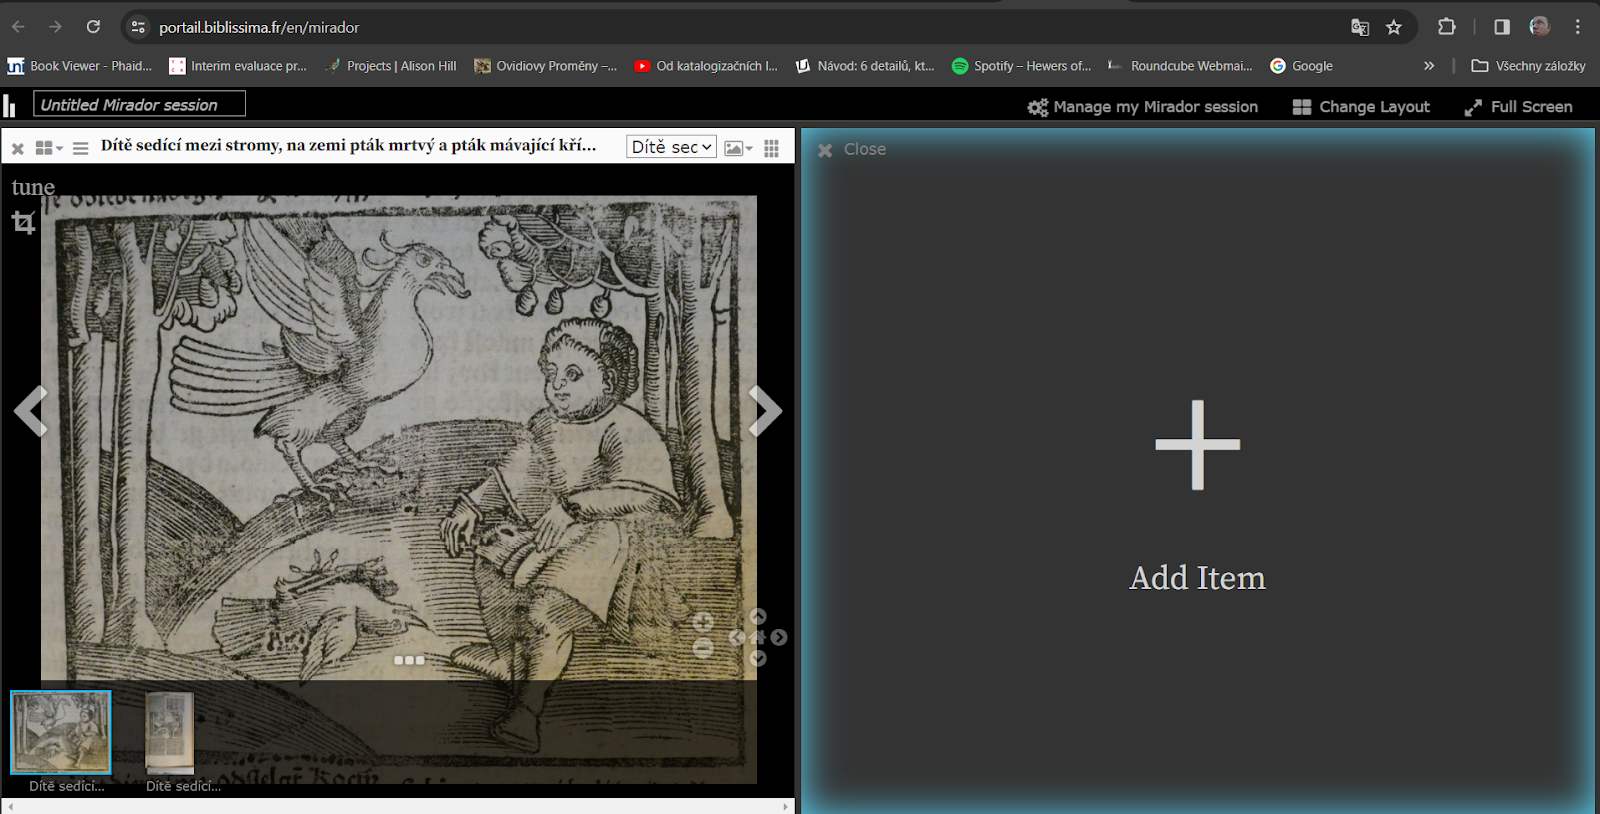Toggle the side panel hamburger icon

point(81,148)
